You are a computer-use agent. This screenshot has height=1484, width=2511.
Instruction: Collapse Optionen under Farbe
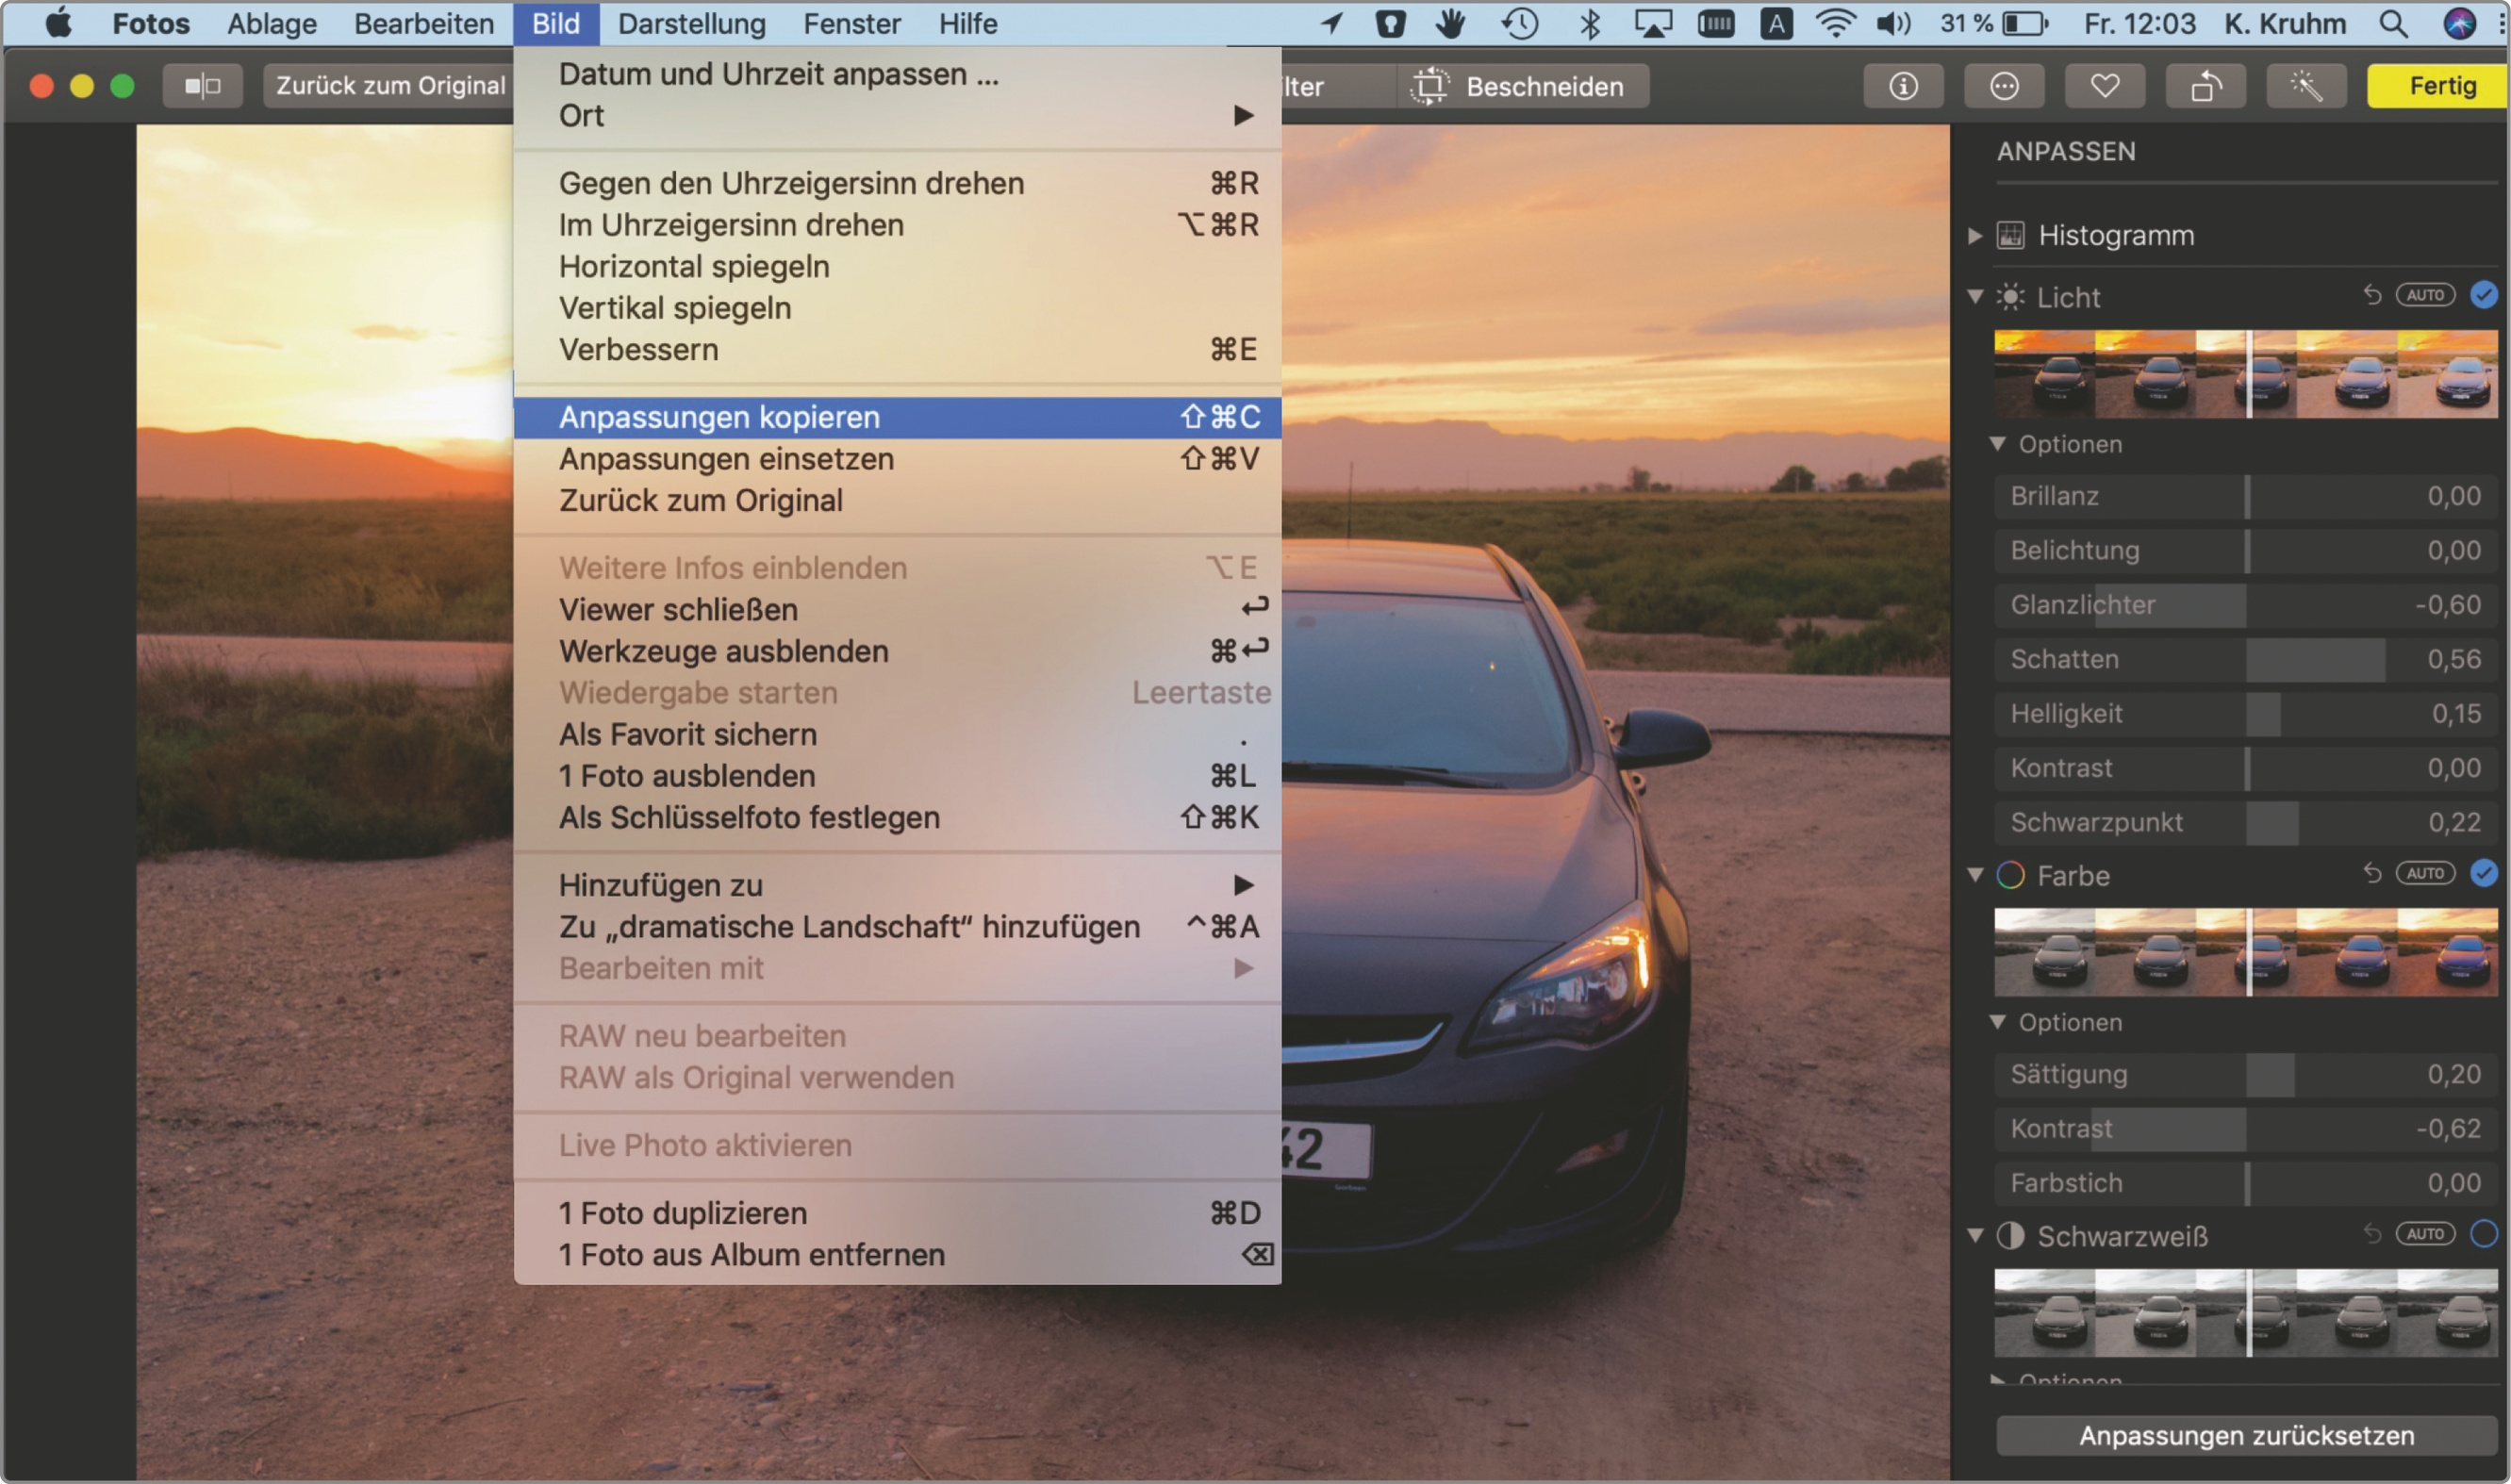pos(1997,1022)
